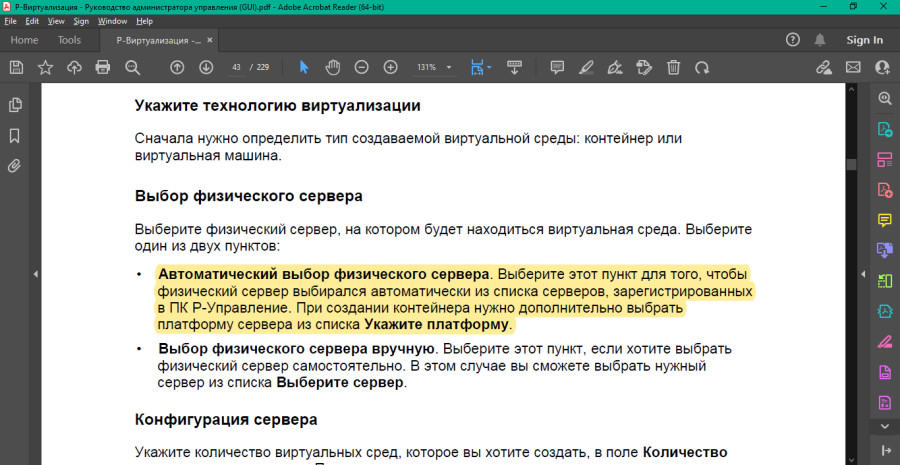Open the Edit menu
This screenshot has width=900, height=465.
[33, 20]
